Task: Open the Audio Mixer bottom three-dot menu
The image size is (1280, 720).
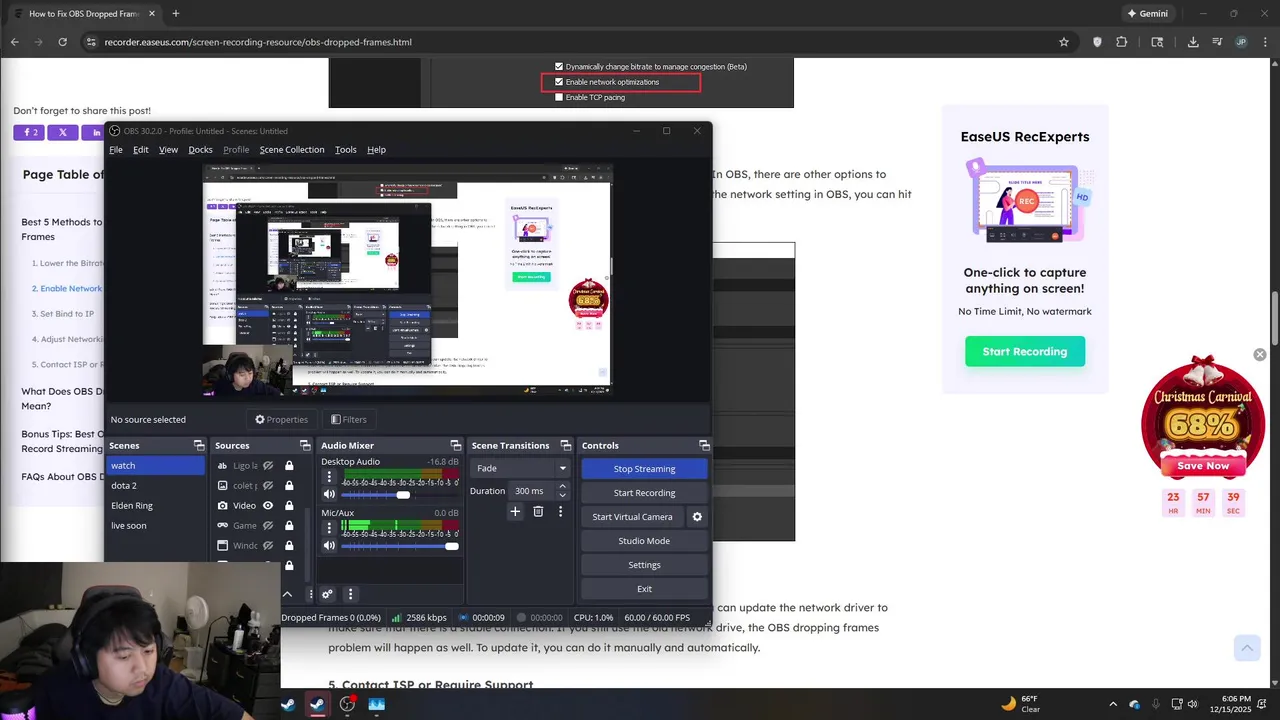Action: coord(350,594)
